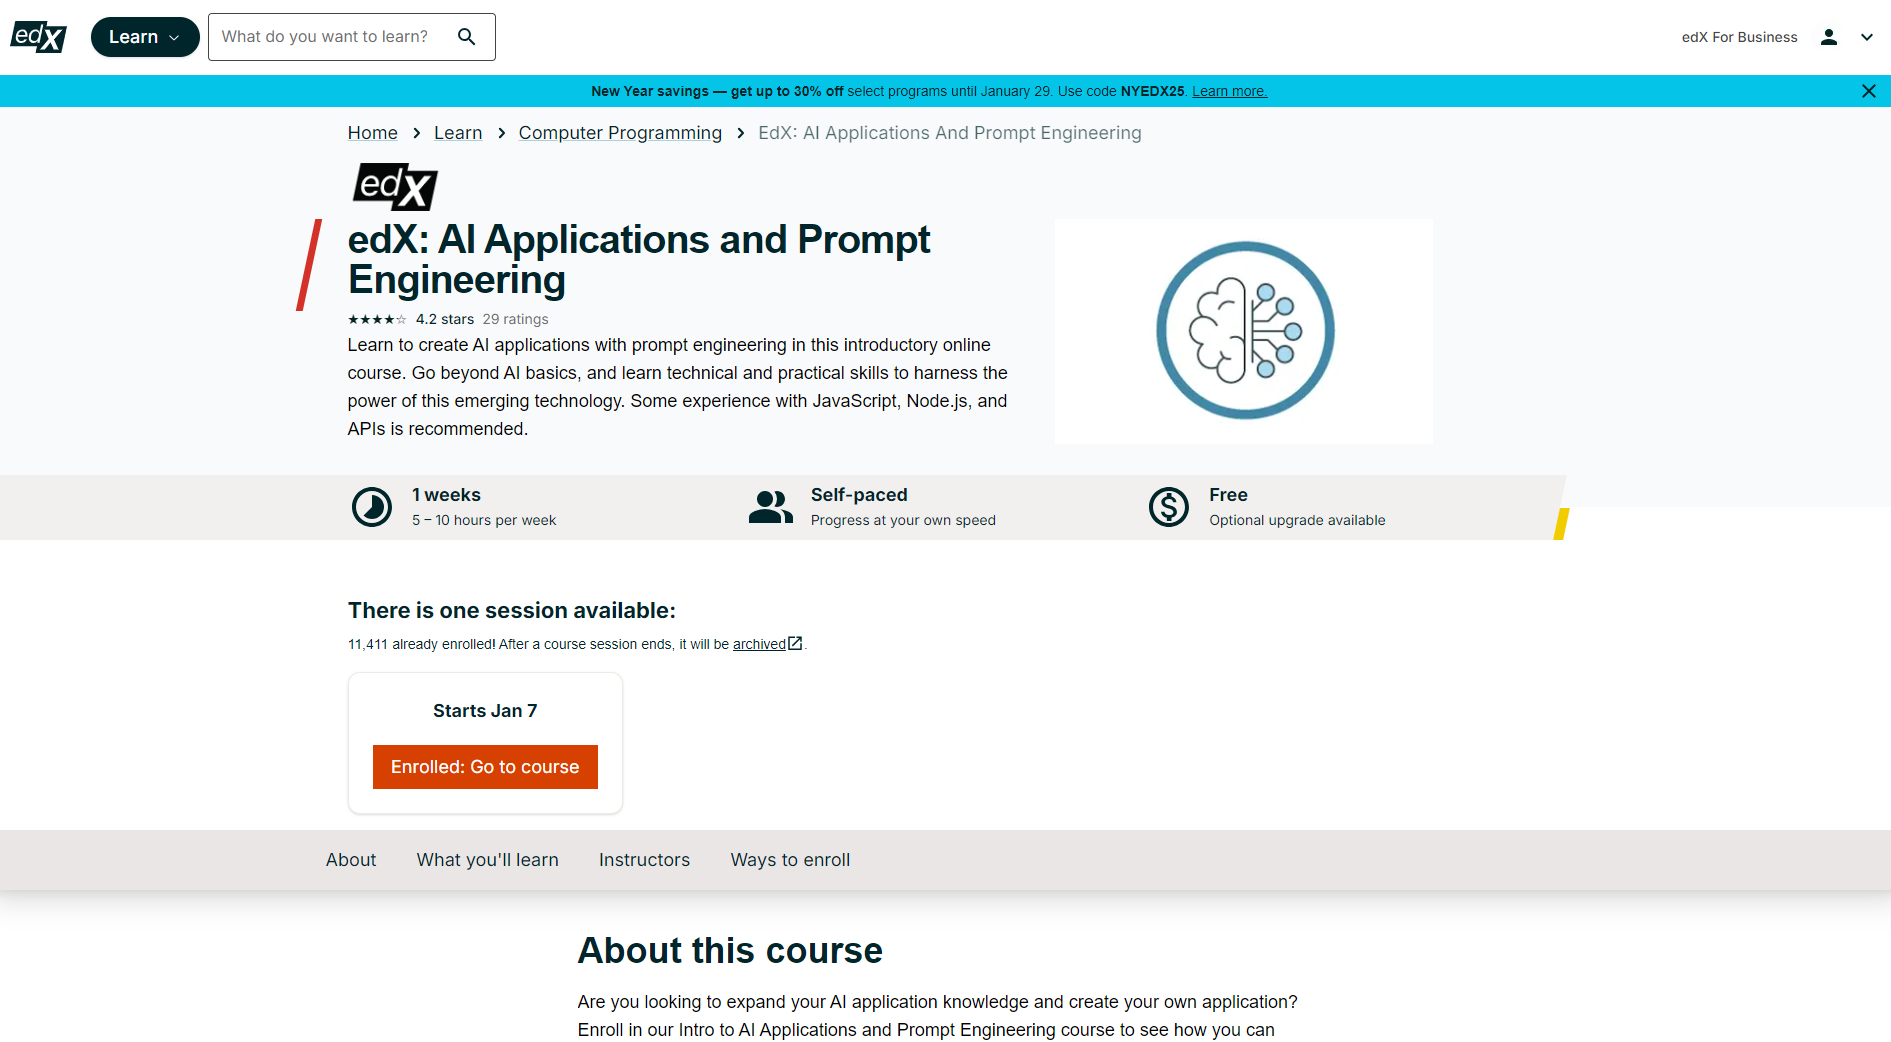Go to Home breadcrumb

(373, 133)
